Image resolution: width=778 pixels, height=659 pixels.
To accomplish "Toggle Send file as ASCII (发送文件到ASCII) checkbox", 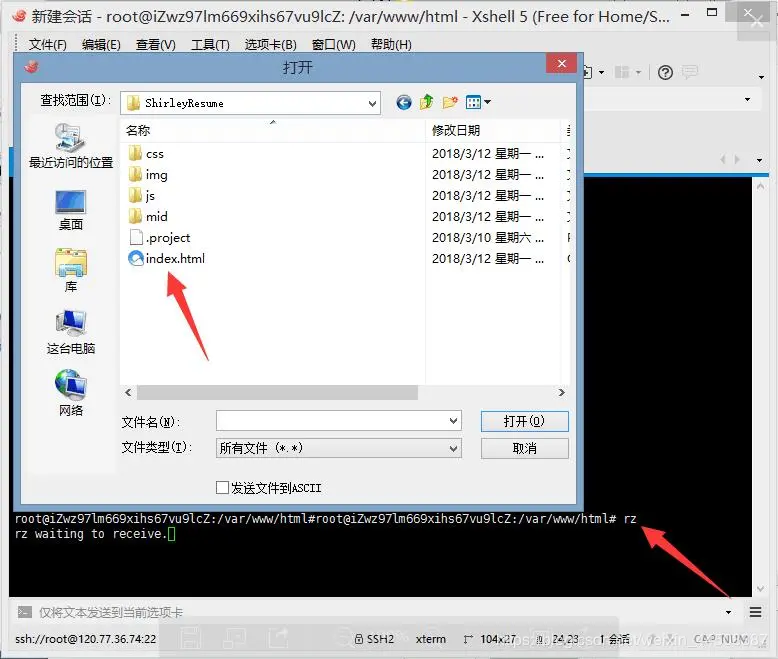I will [x=222, y=488].
